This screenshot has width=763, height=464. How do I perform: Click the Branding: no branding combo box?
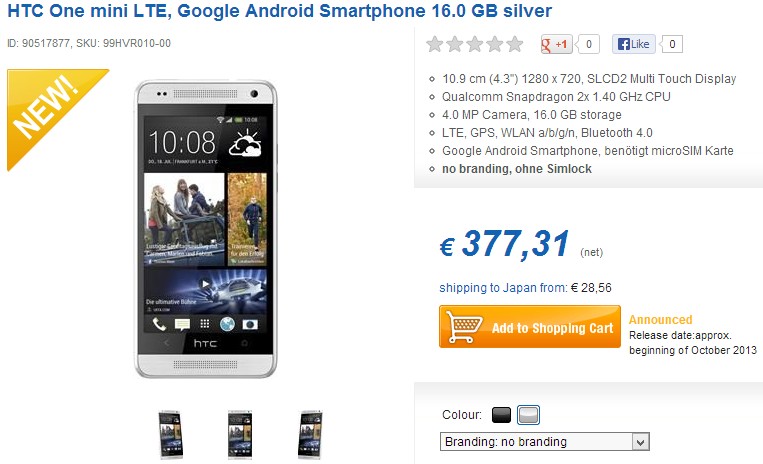[x=545, y=442]
